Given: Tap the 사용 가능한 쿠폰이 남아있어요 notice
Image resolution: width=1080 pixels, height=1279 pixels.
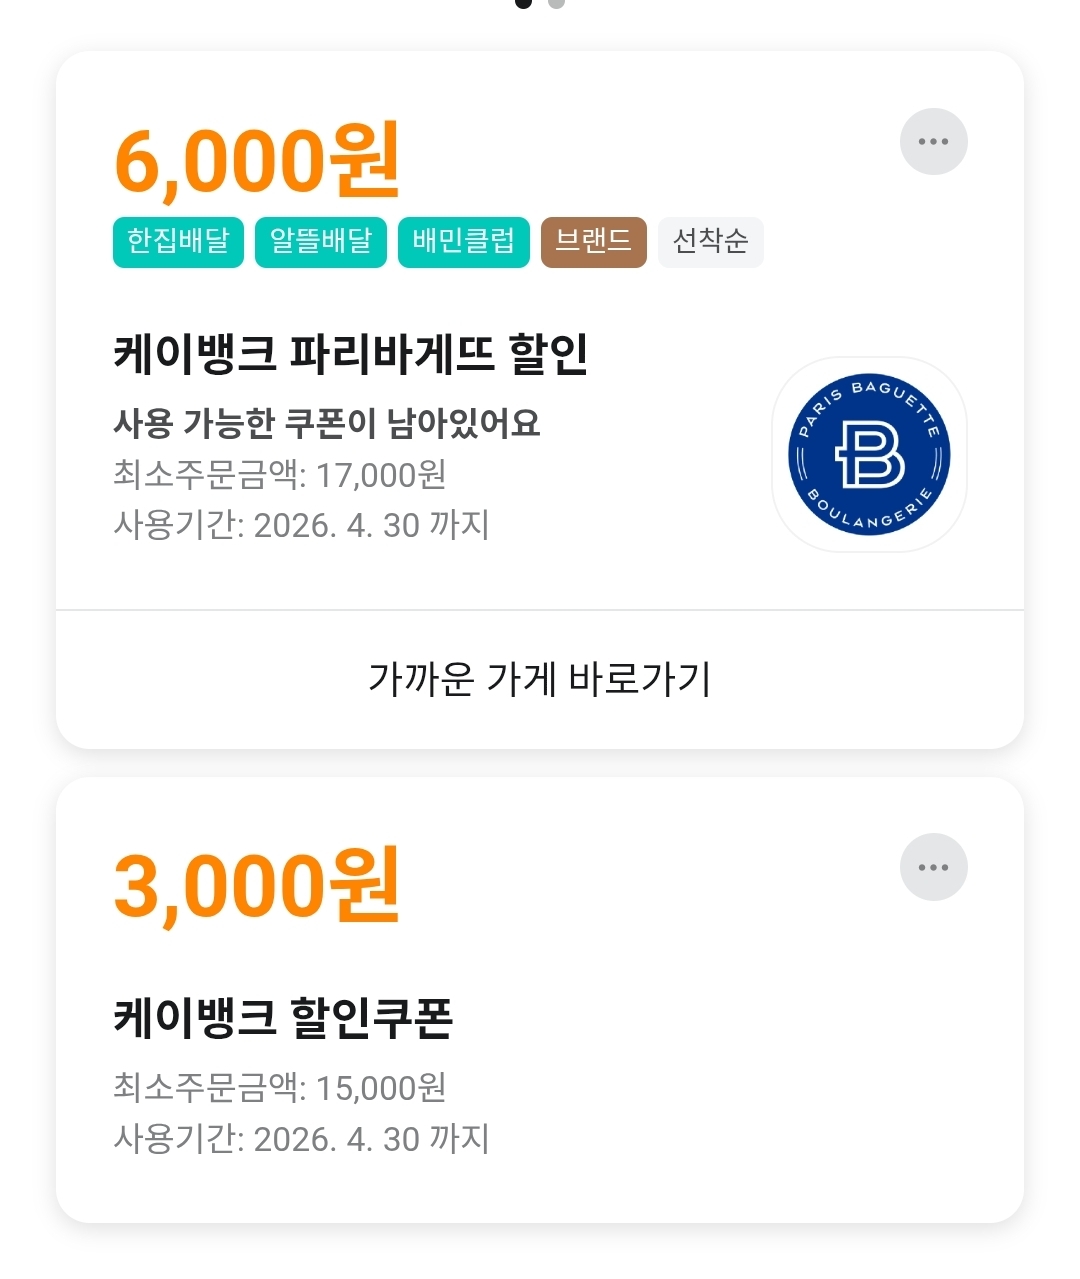Looking at the screenshot, I should coord(327,424).
